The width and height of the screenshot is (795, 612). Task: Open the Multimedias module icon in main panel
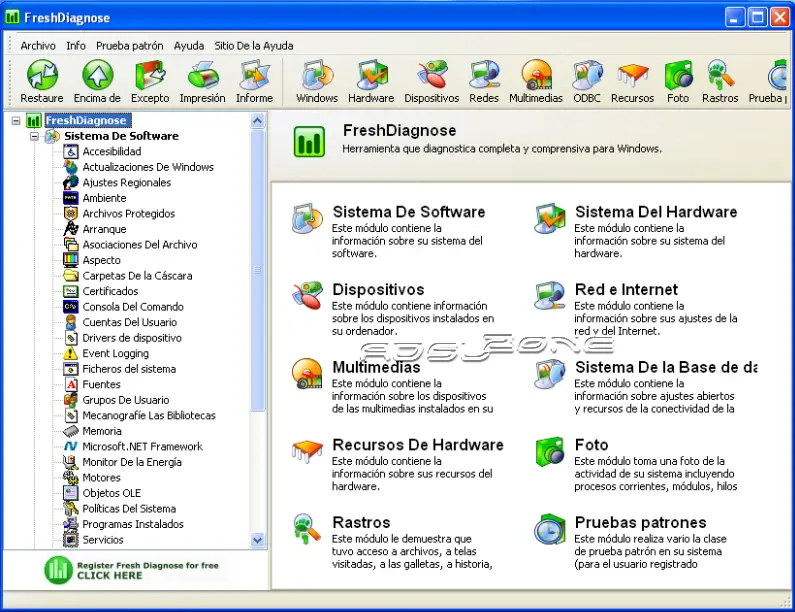click(x=307, y=374)
